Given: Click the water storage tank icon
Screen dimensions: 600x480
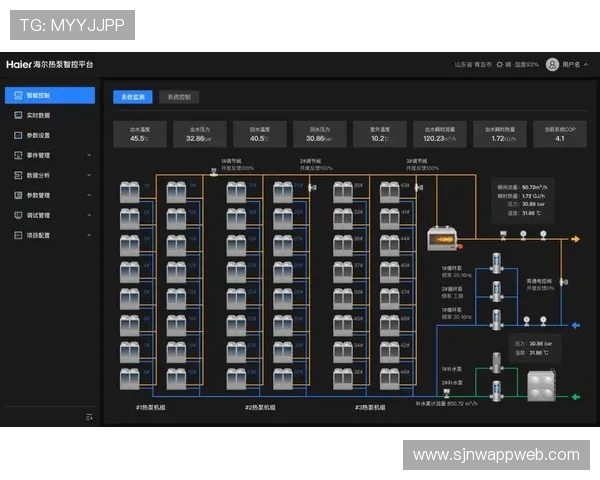Looking at the screenshot, I should pyautogui.click(x=542, y=385).
